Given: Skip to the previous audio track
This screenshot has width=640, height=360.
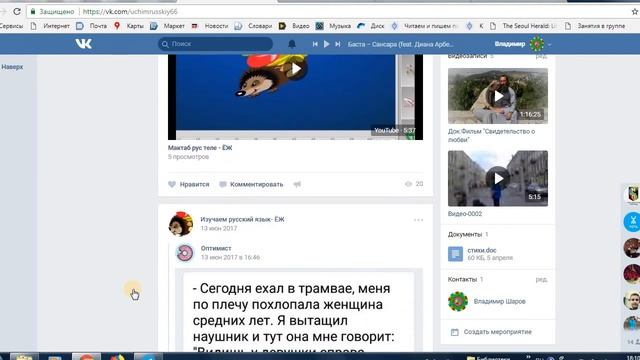Looking at the screenshot, I should point(315,44).
